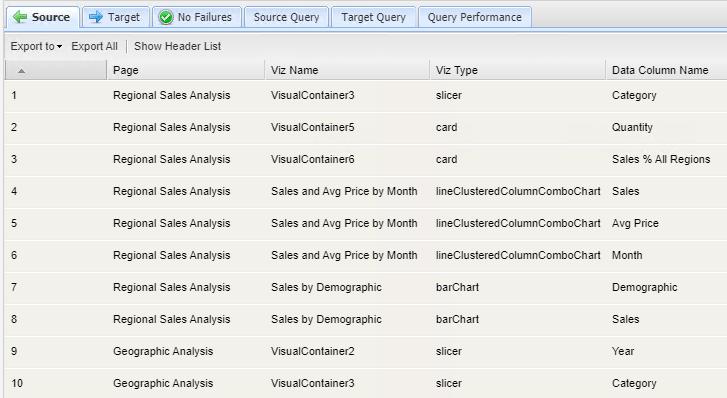Select row number 1 cell

(14, 96)
